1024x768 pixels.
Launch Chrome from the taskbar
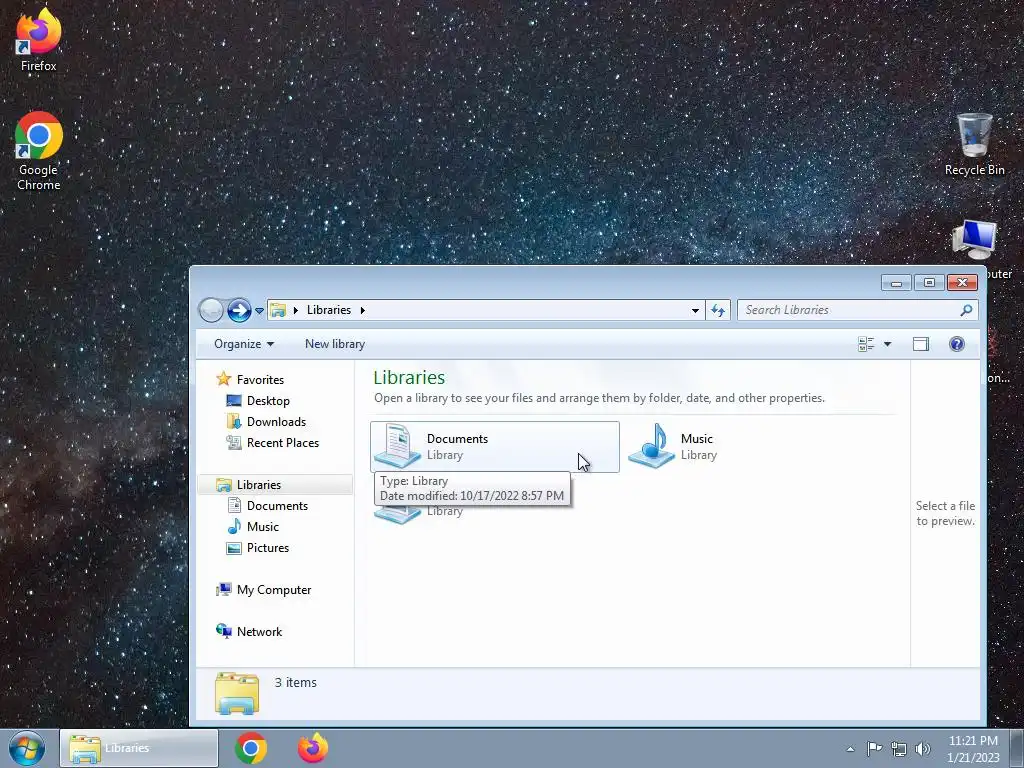pos(251,748)
